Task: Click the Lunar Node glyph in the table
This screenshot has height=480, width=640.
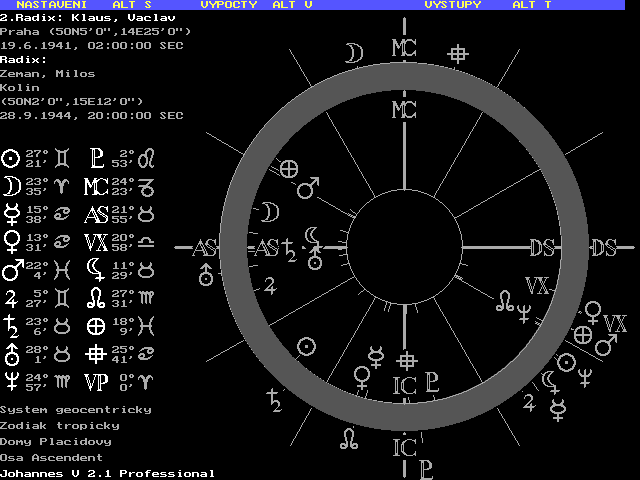Action: point(96,298)
